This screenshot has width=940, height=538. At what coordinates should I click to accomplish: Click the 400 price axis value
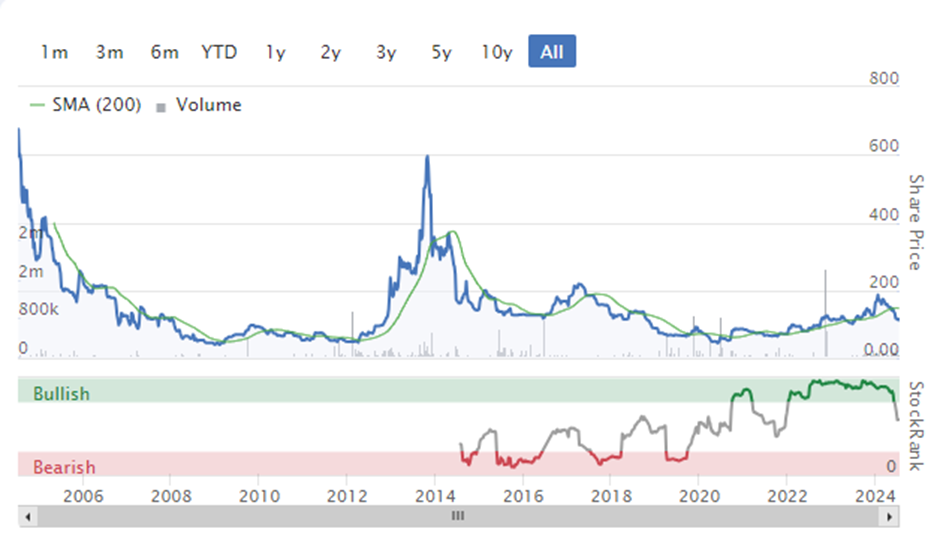click(884, 215)
